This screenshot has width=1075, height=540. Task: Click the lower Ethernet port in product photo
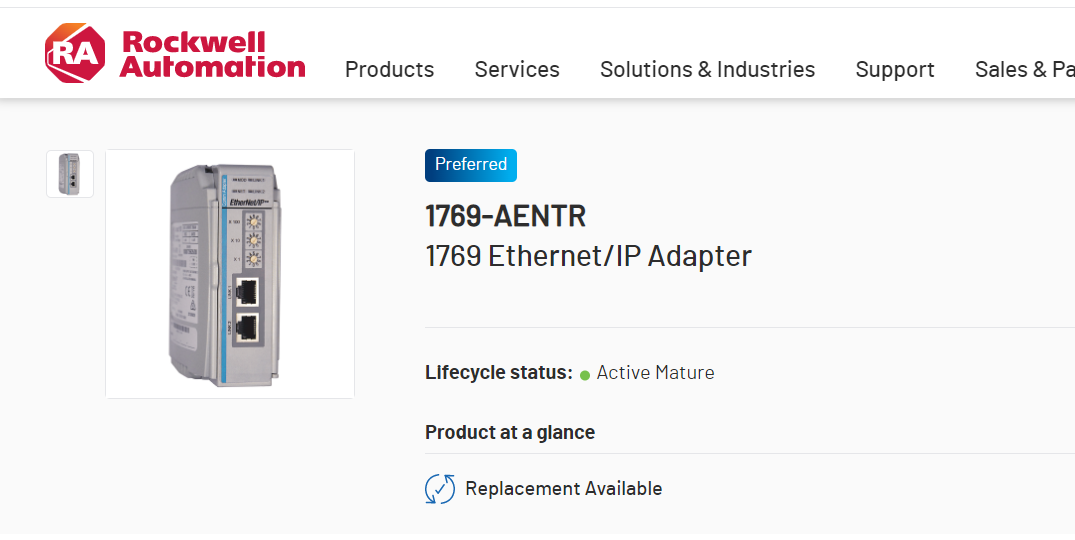pyautogui.click(x=247, y=327)
